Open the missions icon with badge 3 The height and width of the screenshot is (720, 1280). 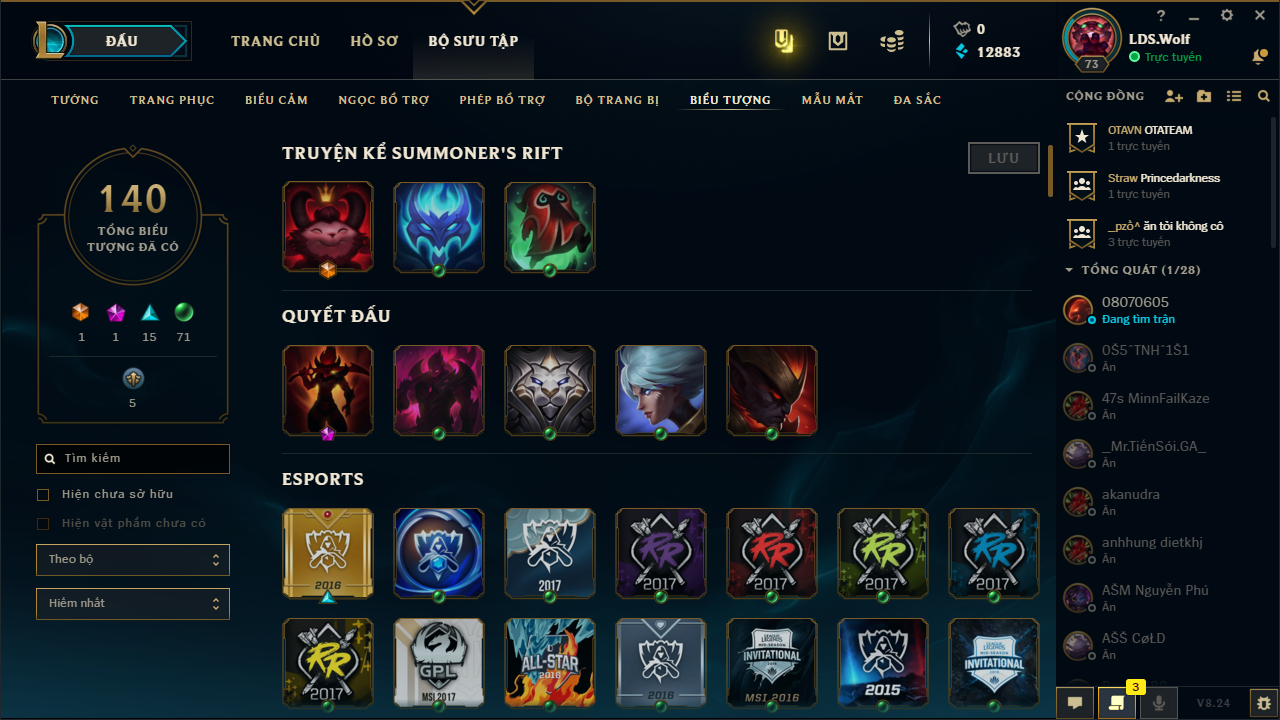coord(1116,702)
